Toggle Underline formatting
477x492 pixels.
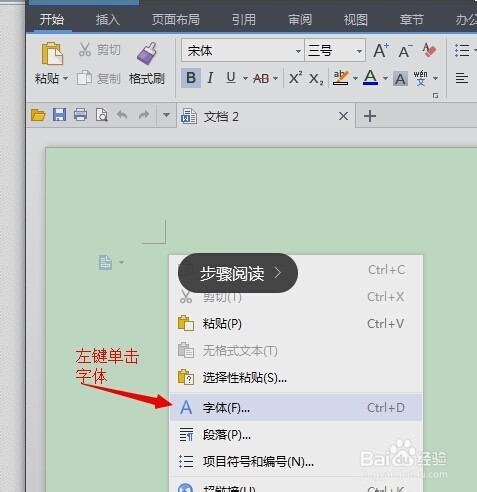pos(231,78)
